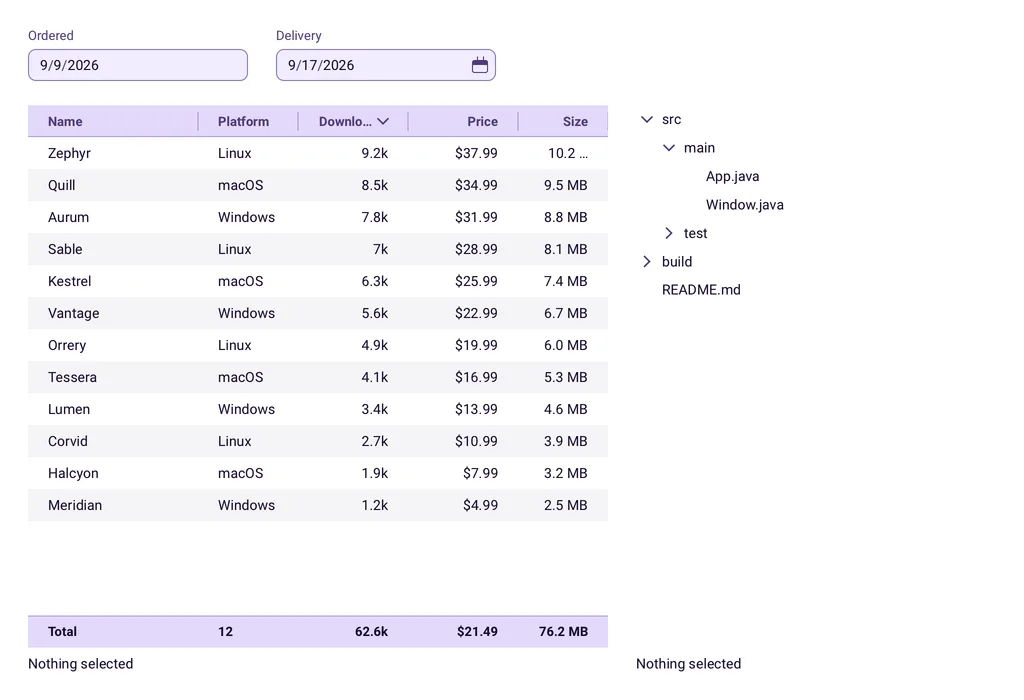Click the 8.8 MB size cell
This screenshot has width=1024, height=700.
click(566, 217)
